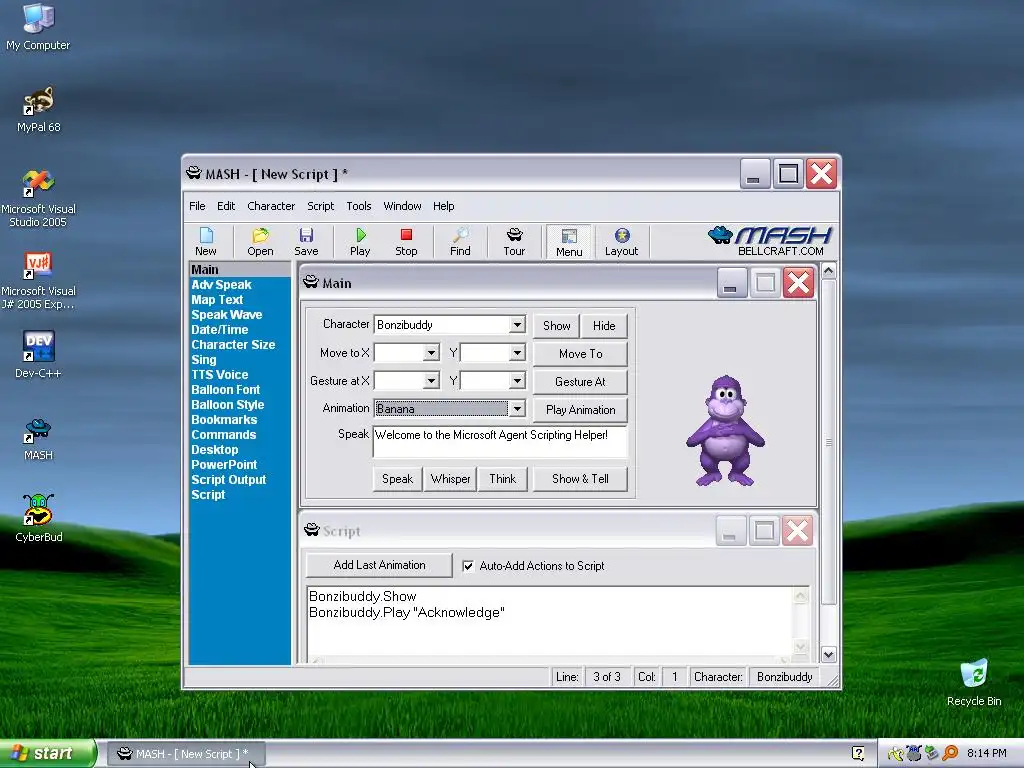Viewport: 1024px width, 768px height.
Task: Open the Window menu
Action: tap(402, 206)
